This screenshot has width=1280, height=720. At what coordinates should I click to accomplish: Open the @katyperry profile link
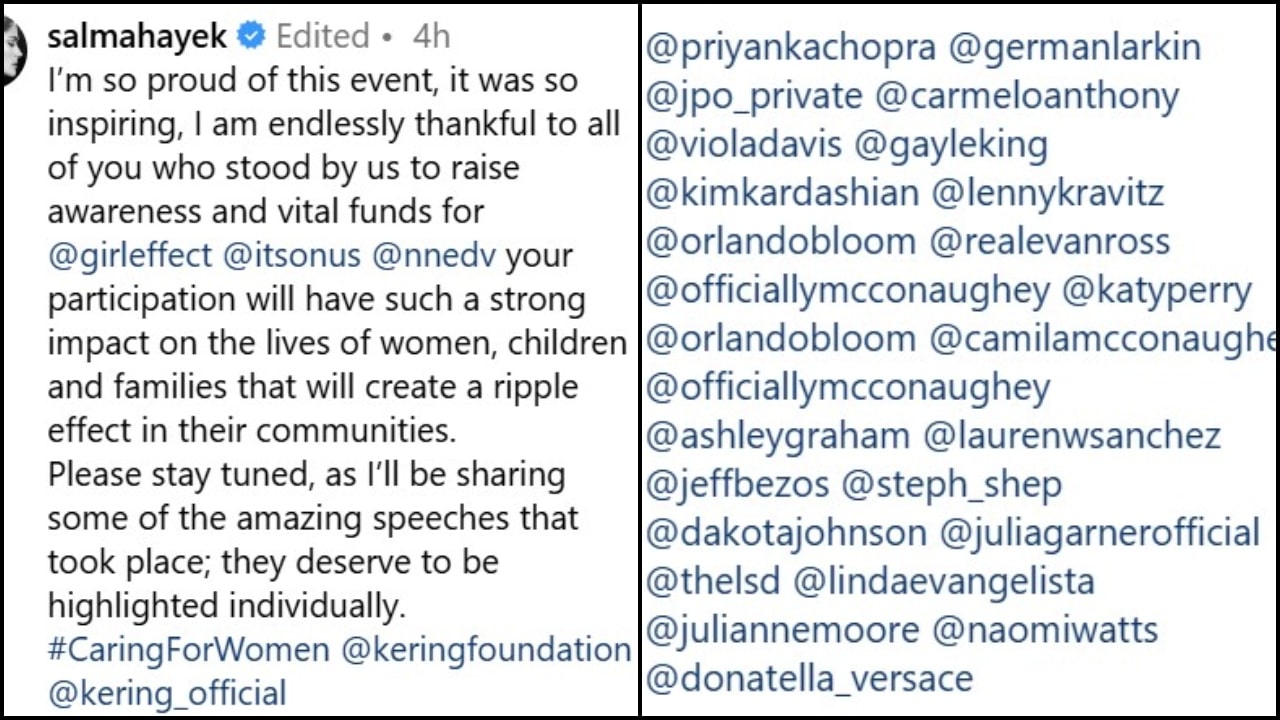tap(1157, 291)
